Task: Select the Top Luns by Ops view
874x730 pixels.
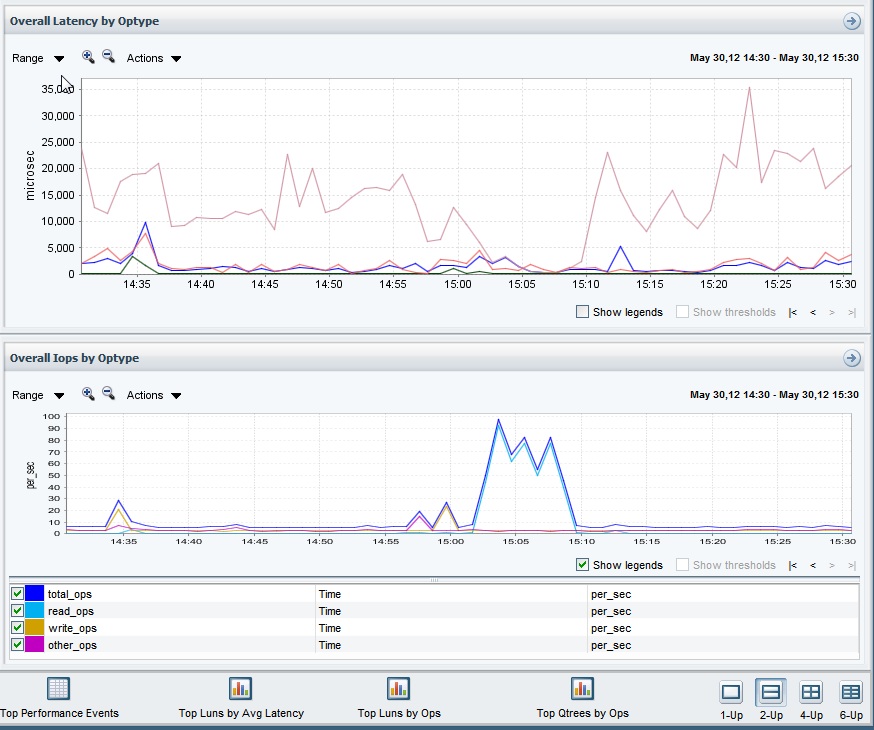Action: pos(399,698)
